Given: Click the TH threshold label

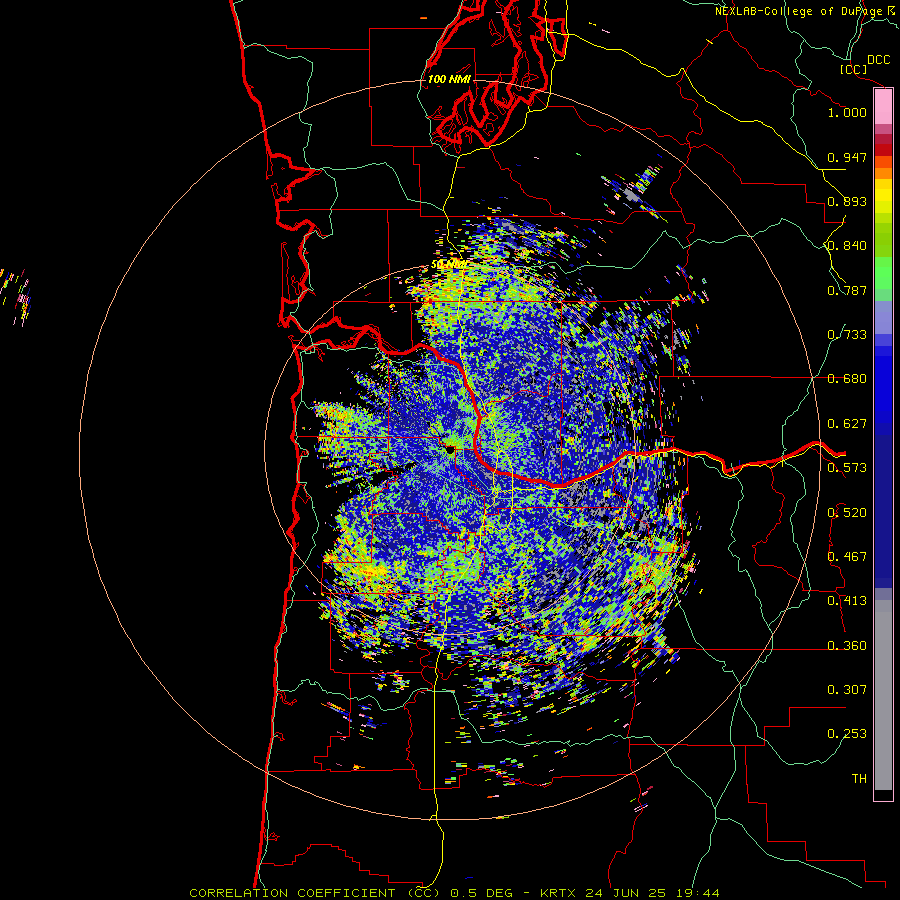Looking at the screenshot, I should 859,779.
